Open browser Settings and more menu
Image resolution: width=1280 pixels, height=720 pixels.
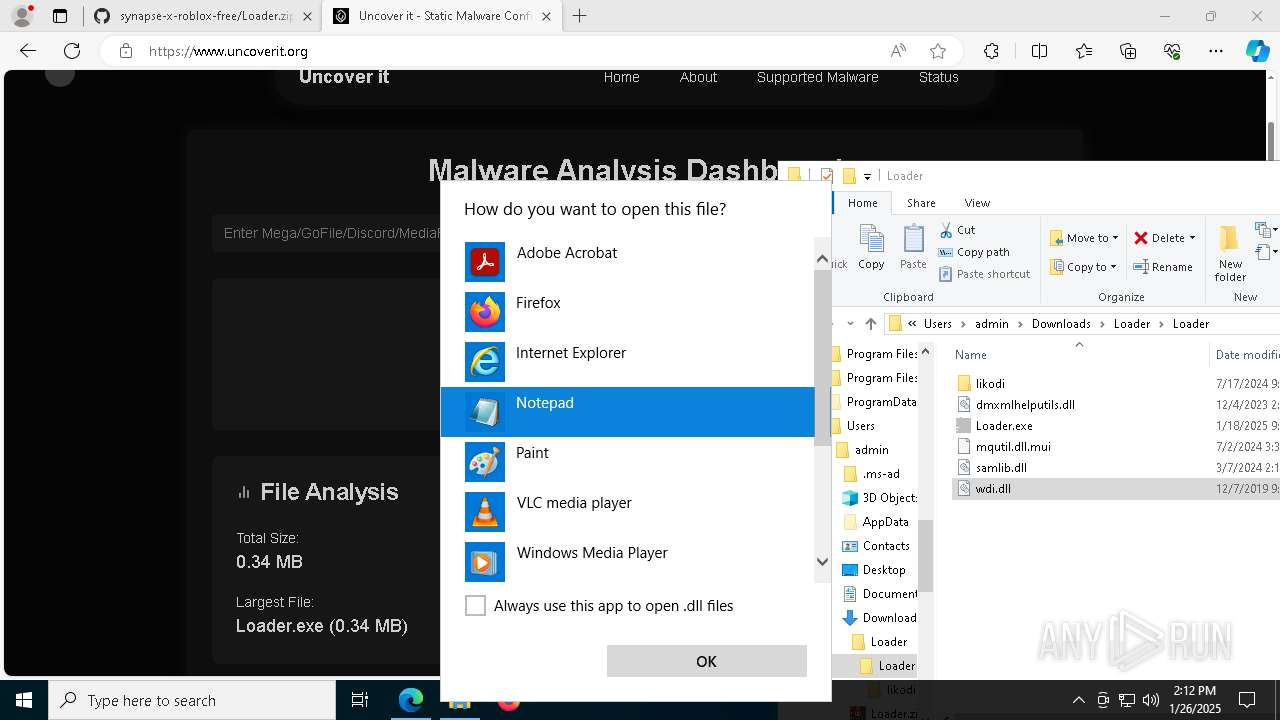pos(1216,51)
